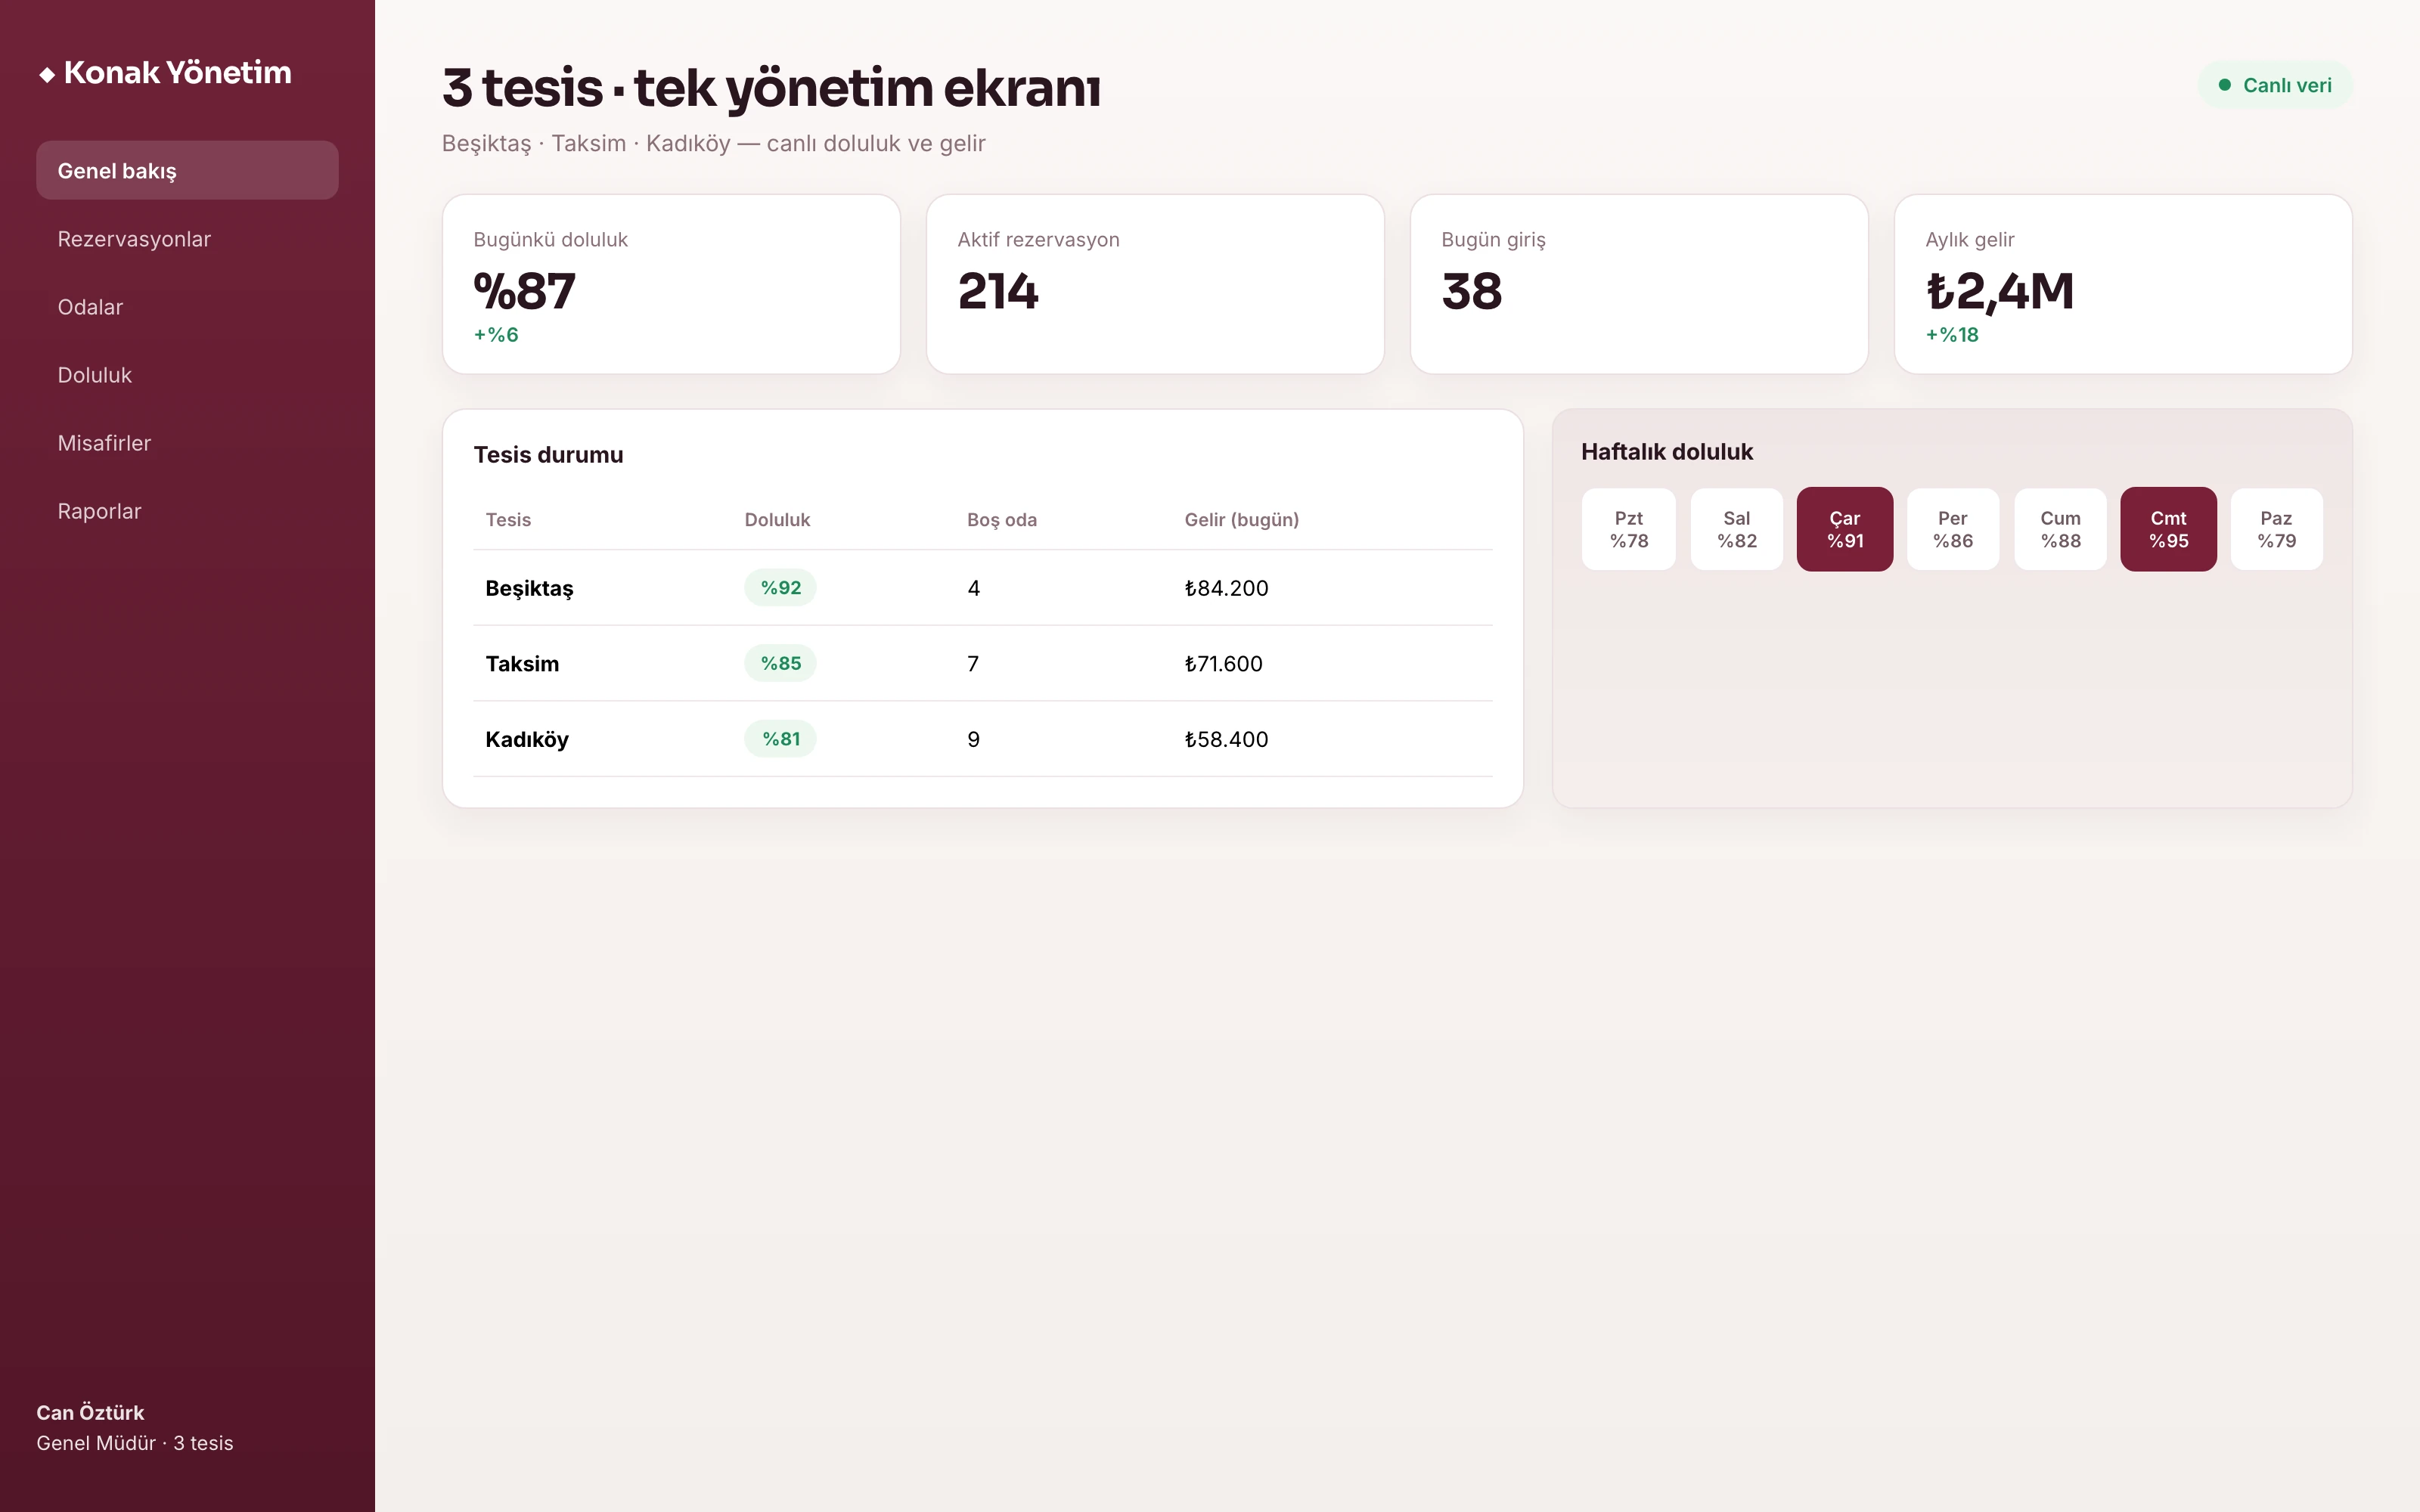Select the Sal %82 day tile

tap(1736, 529)
